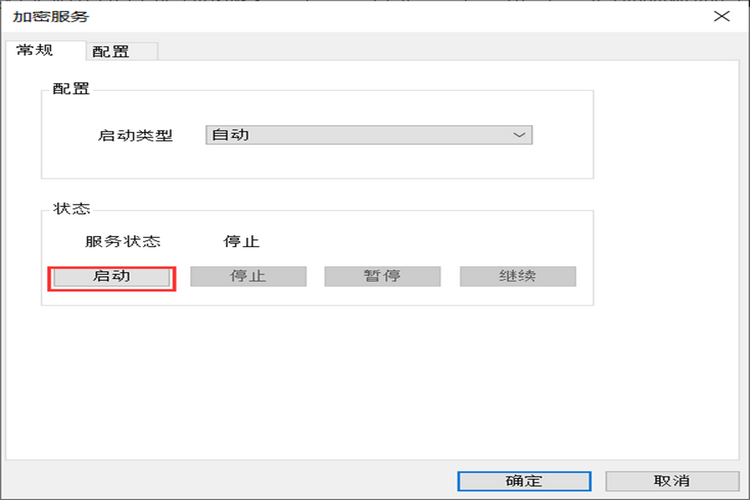The width and height of the screenshot is (750, 500).
Task: Click the 停止 status value text
Action: pyautogui.click(x=241, y=241)
